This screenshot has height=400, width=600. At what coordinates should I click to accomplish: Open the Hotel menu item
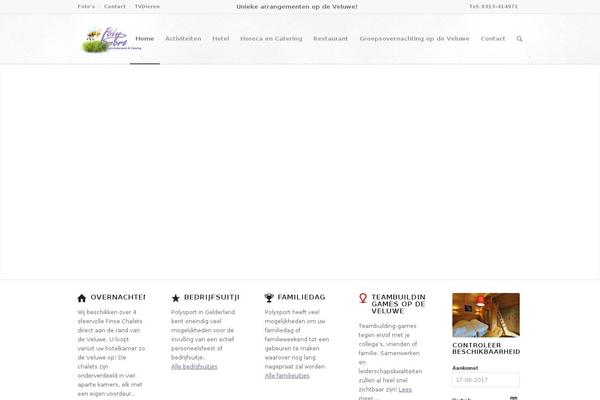tap(221, 39)
